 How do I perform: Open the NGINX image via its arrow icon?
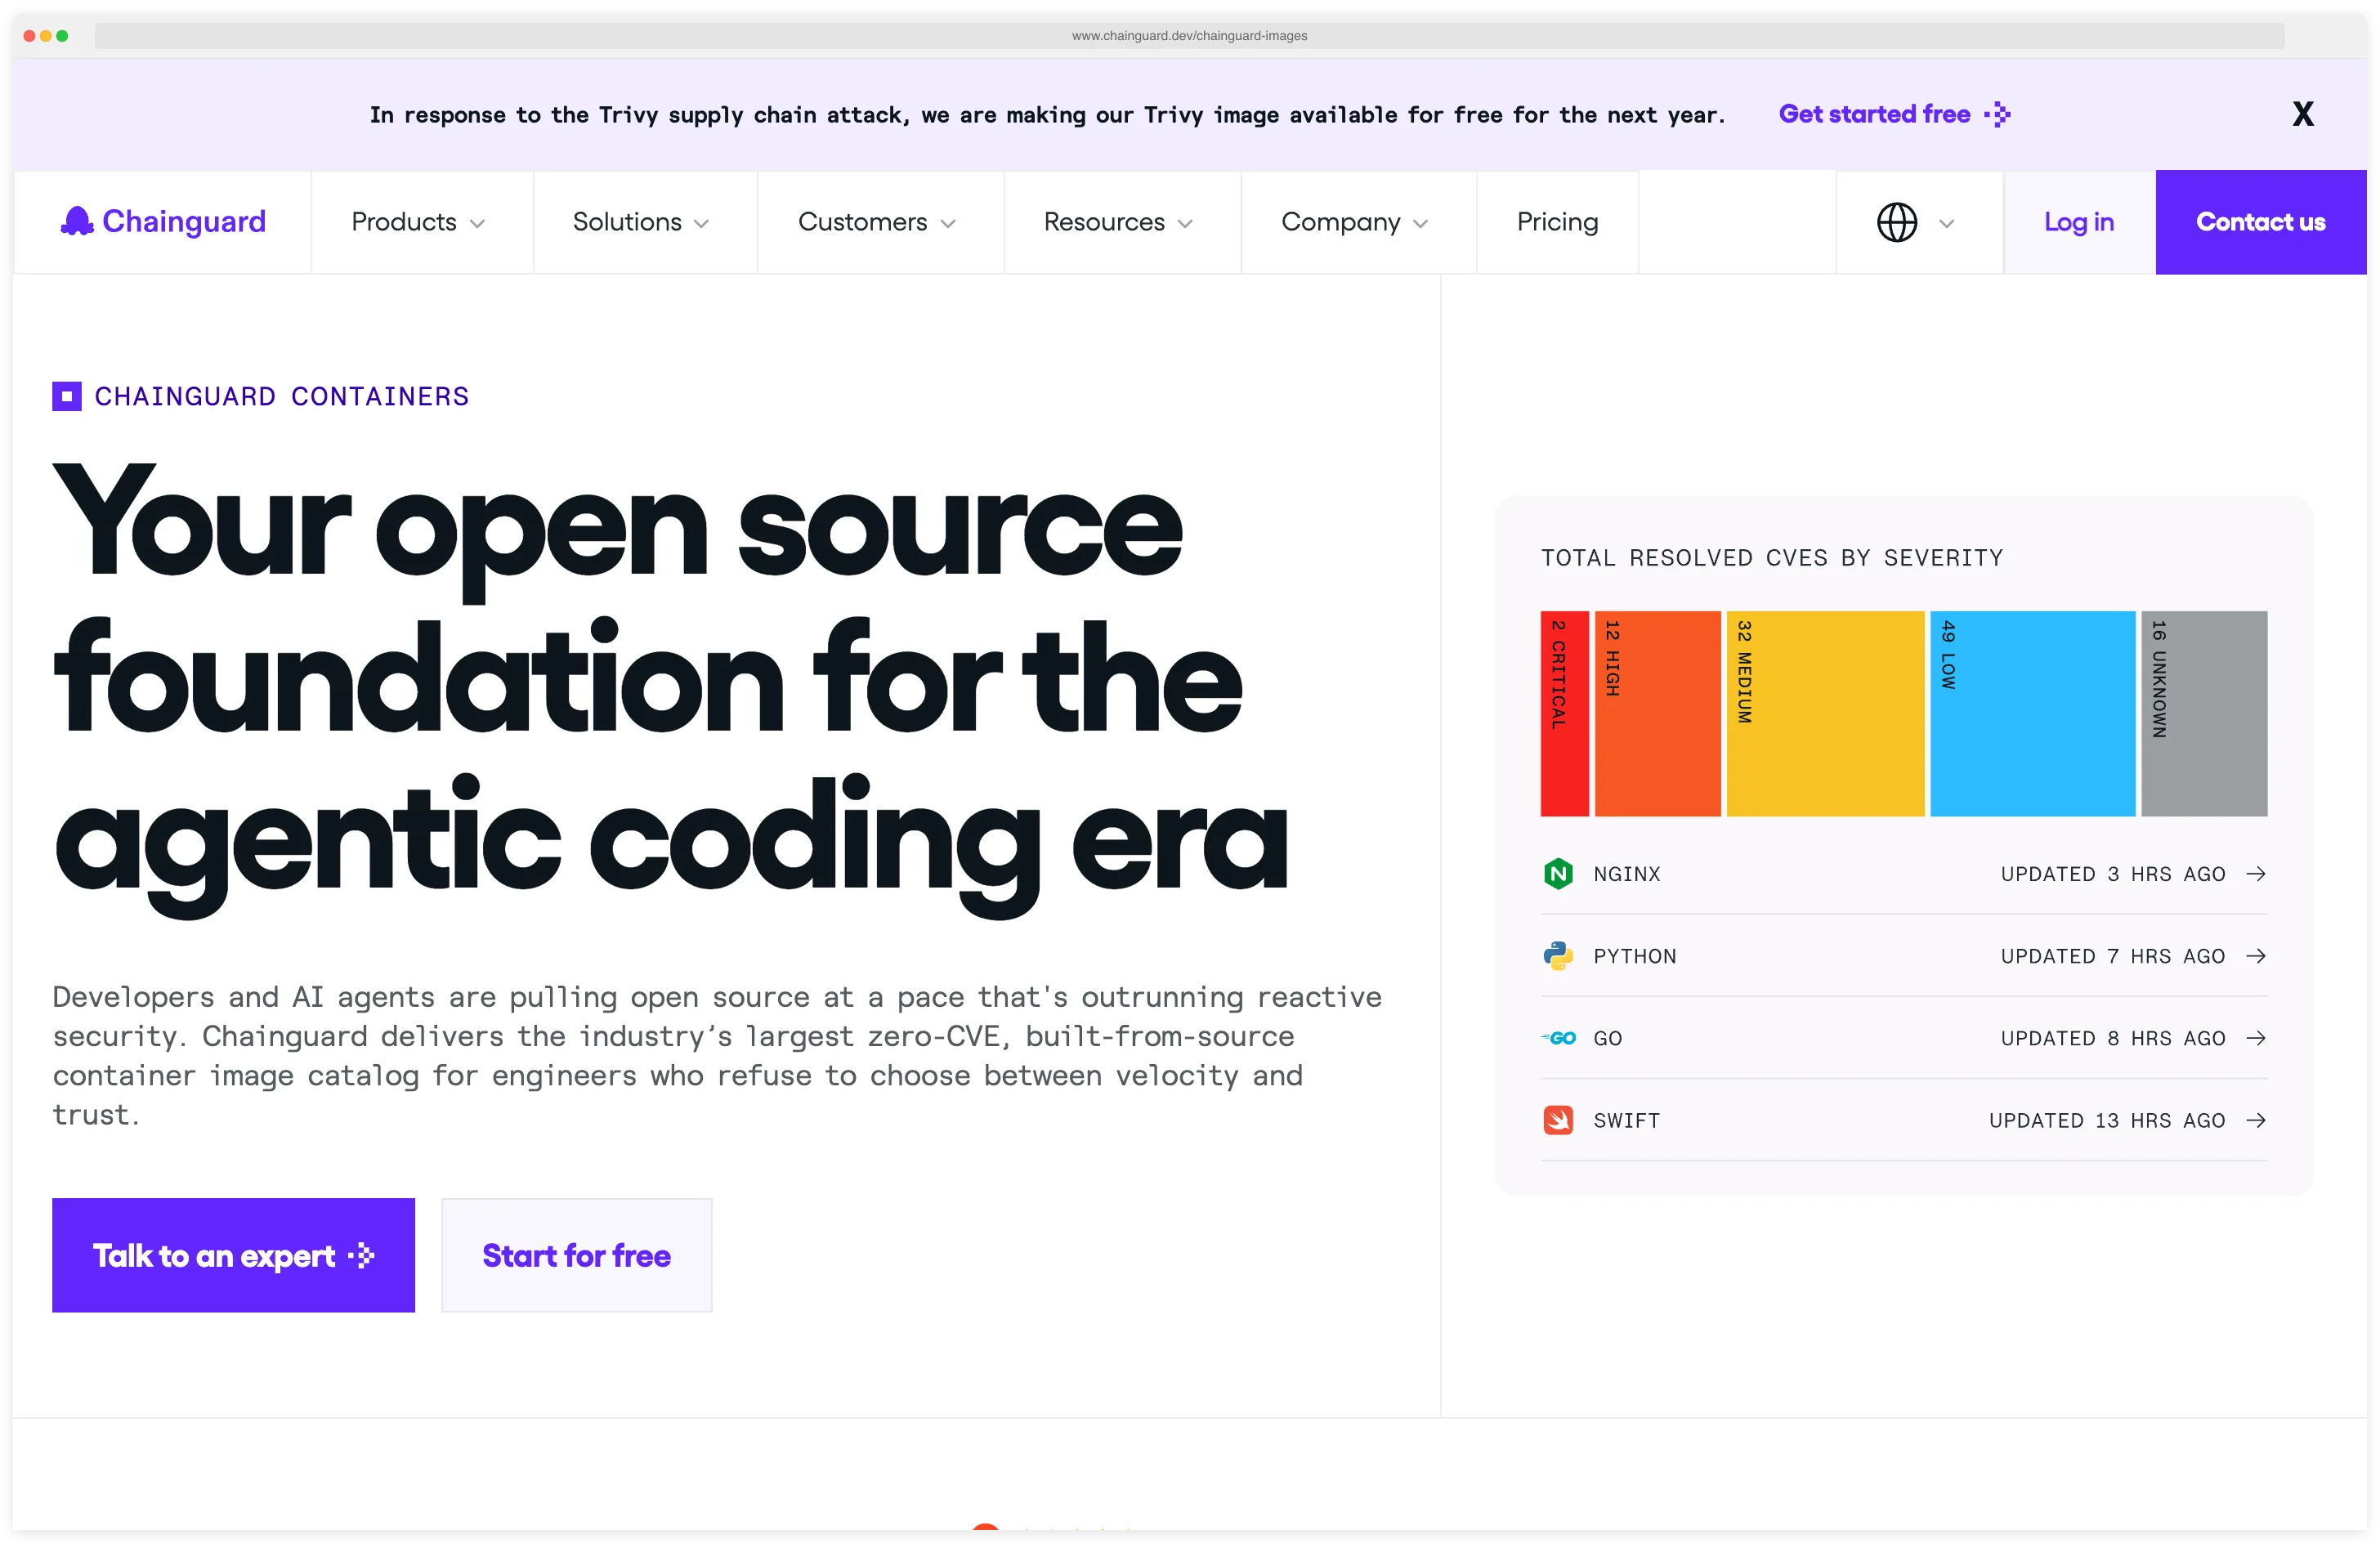tap(2256, 873)
